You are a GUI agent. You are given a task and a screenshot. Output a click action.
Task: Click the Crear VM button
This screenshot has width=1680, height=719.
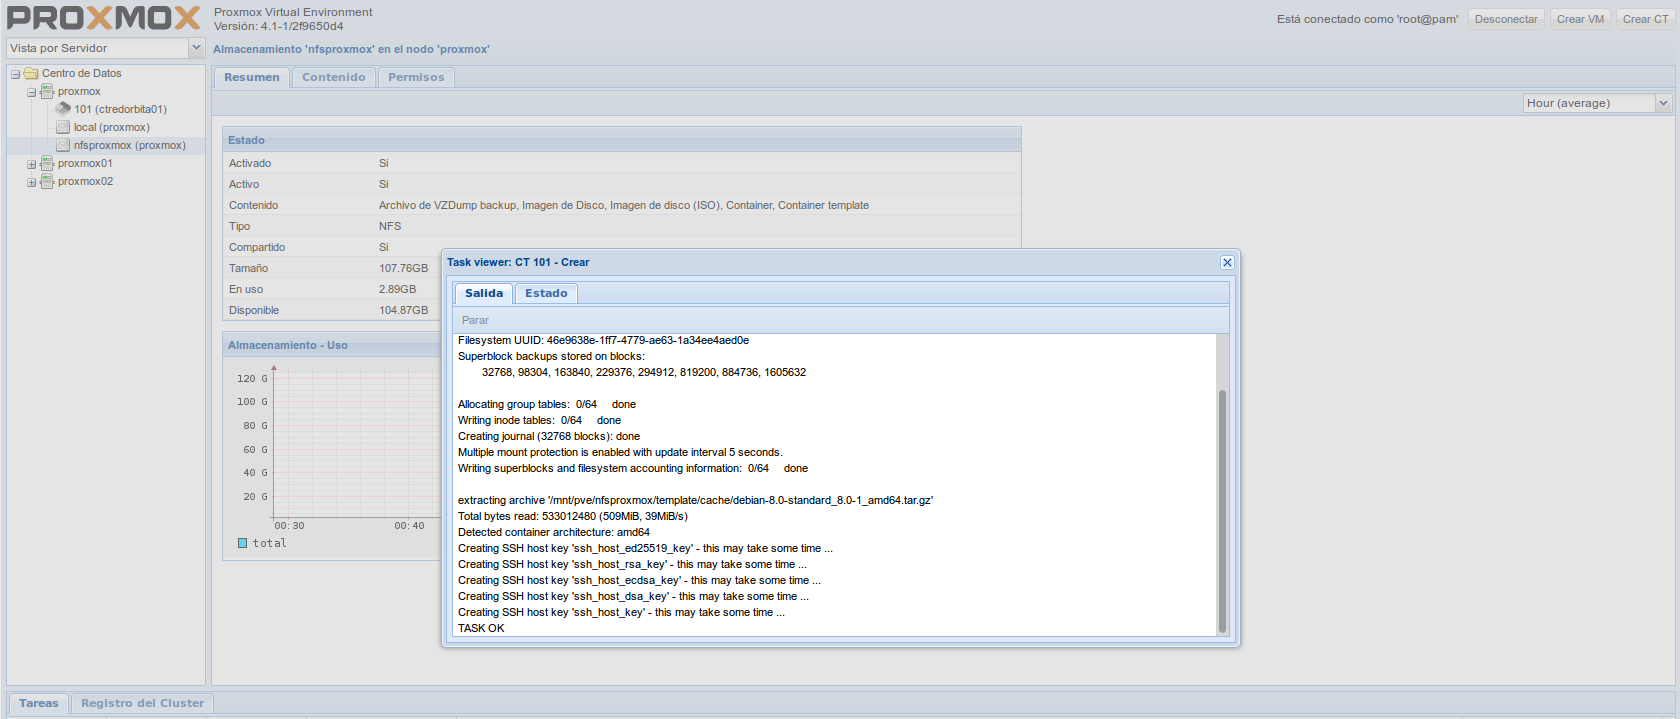click(x=1580, y=19)
